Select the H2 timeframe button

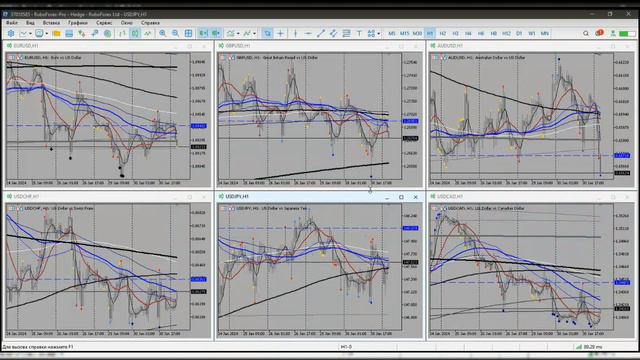(442, 33)
